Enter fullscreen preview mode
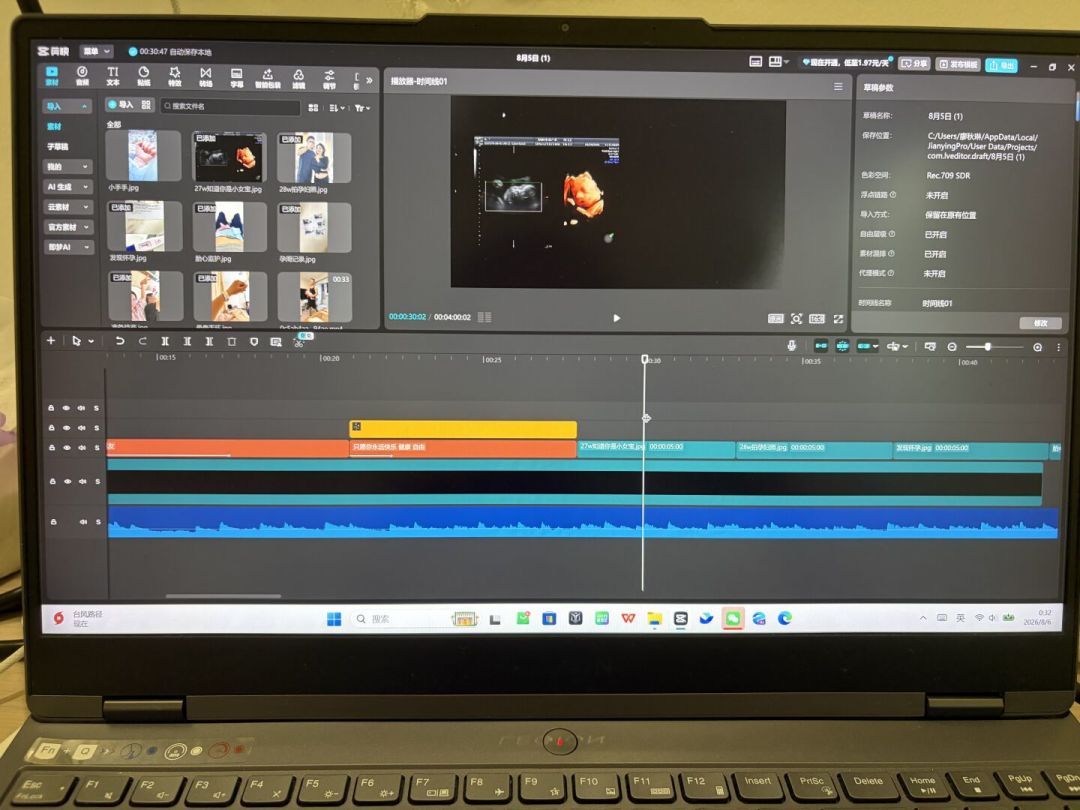The image size is (1080, 810). pos(838,319)
